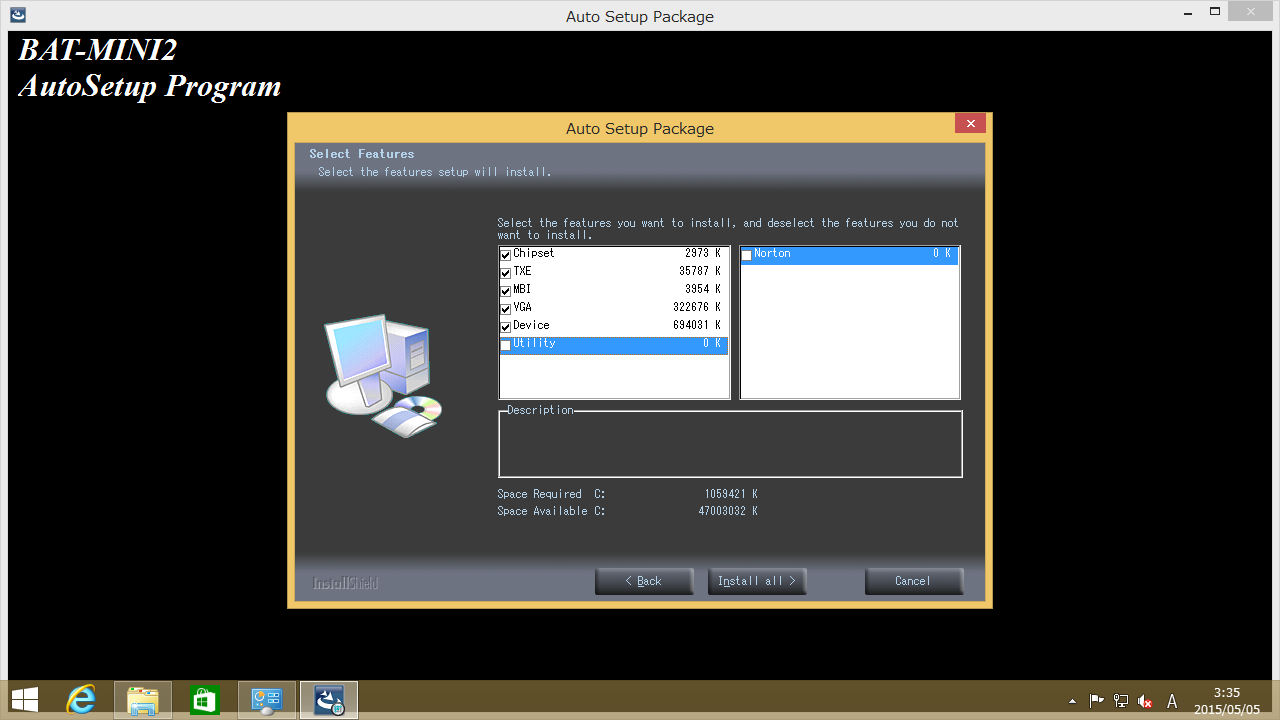Click the Auto Setup installer taskbar icon
1280x720 pixels.
[x=329, y=700]
